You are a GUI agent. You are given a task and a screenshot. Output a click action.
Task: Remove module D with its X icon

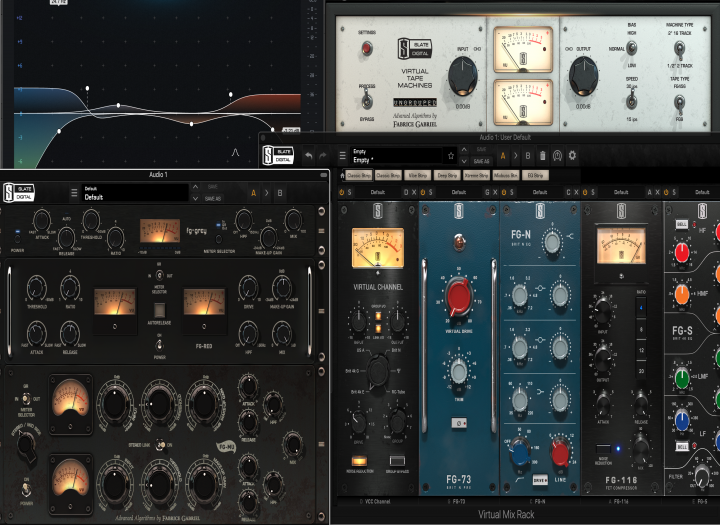coord(414,192)
